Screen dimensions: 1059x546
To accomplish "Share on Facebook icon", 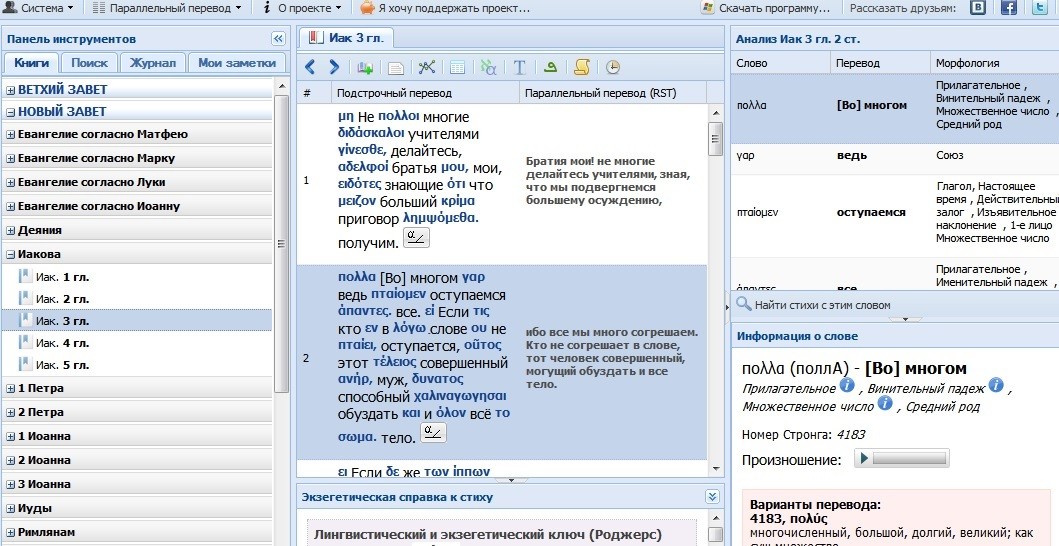I will [x=1009, y=8].
